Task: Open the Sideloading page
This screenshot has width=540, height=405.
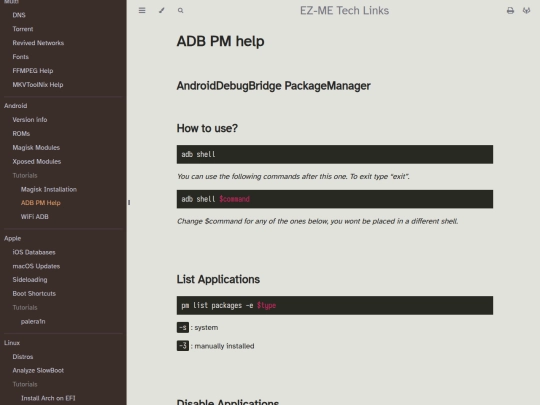Action: click(30, 280)
